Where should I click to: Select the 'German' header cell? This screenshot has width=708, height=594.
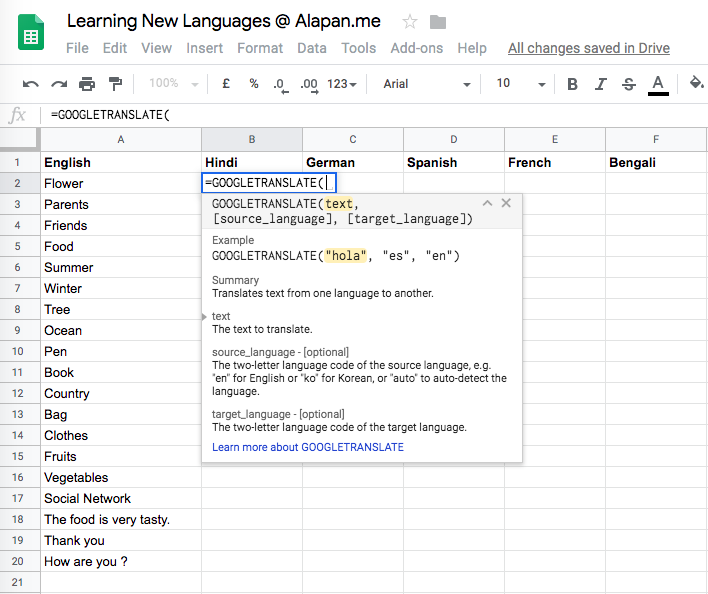coord(353,162)
